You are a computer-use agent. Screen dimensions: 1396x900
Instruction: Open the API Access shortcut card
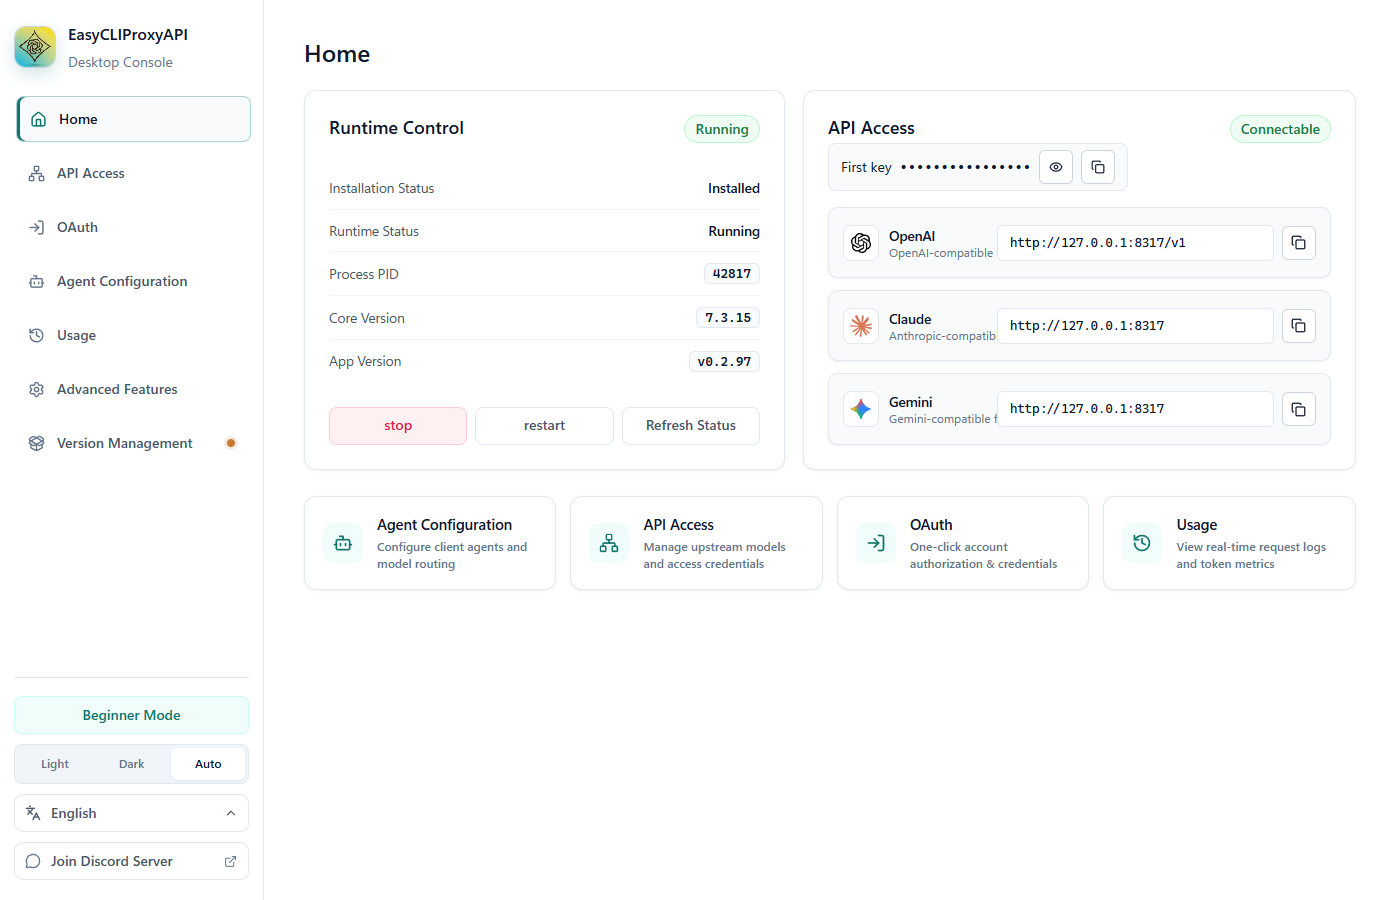pos(696,543)
